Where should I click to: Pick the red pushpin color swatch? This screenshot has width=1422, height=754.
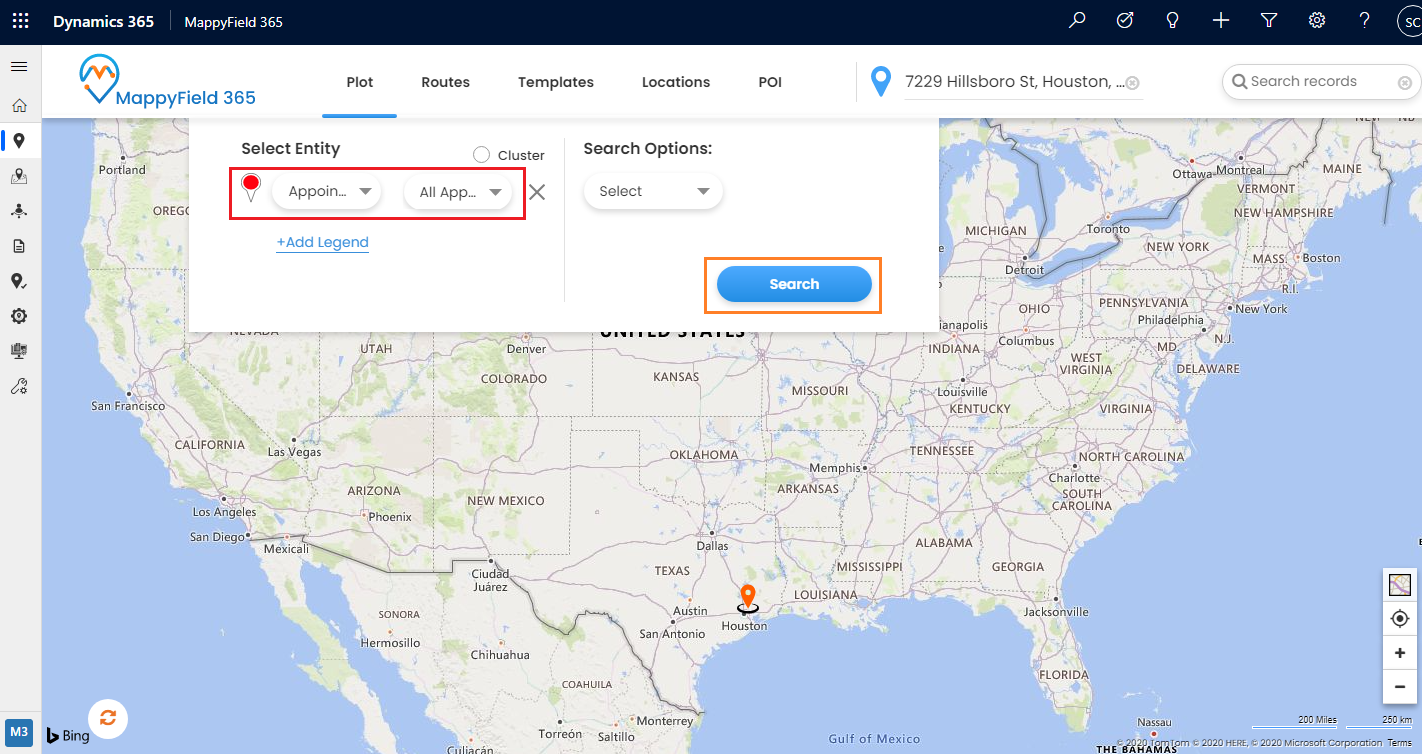(251, 187)
